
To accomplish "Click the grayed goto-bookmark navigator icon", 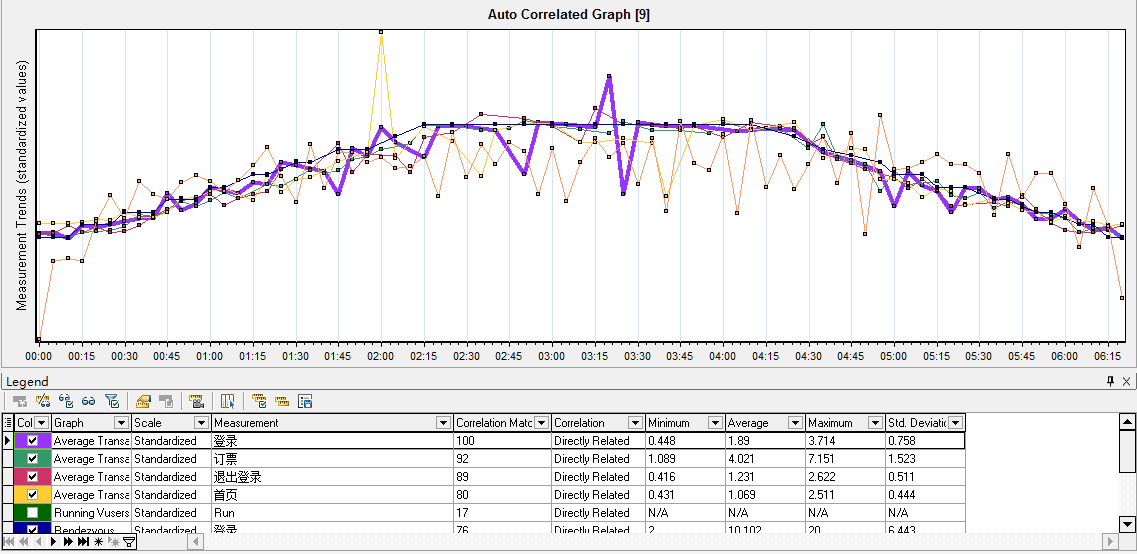I will (113, 542).
